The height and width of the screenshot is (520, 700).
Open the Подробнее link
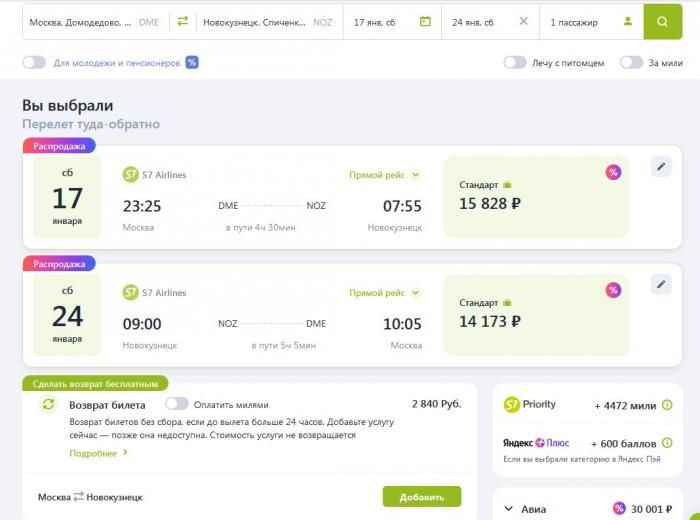pyautogui.click(x=98, y=453)
